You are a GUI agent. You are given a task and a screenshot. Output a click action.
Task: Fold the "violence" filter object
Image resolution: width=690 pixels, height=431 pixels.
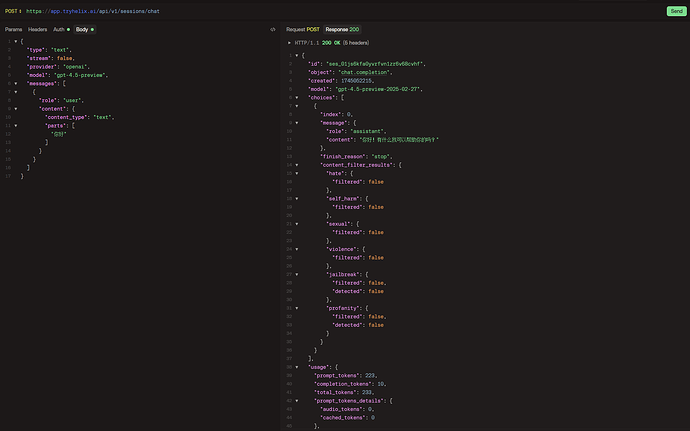tap(297, 249)
